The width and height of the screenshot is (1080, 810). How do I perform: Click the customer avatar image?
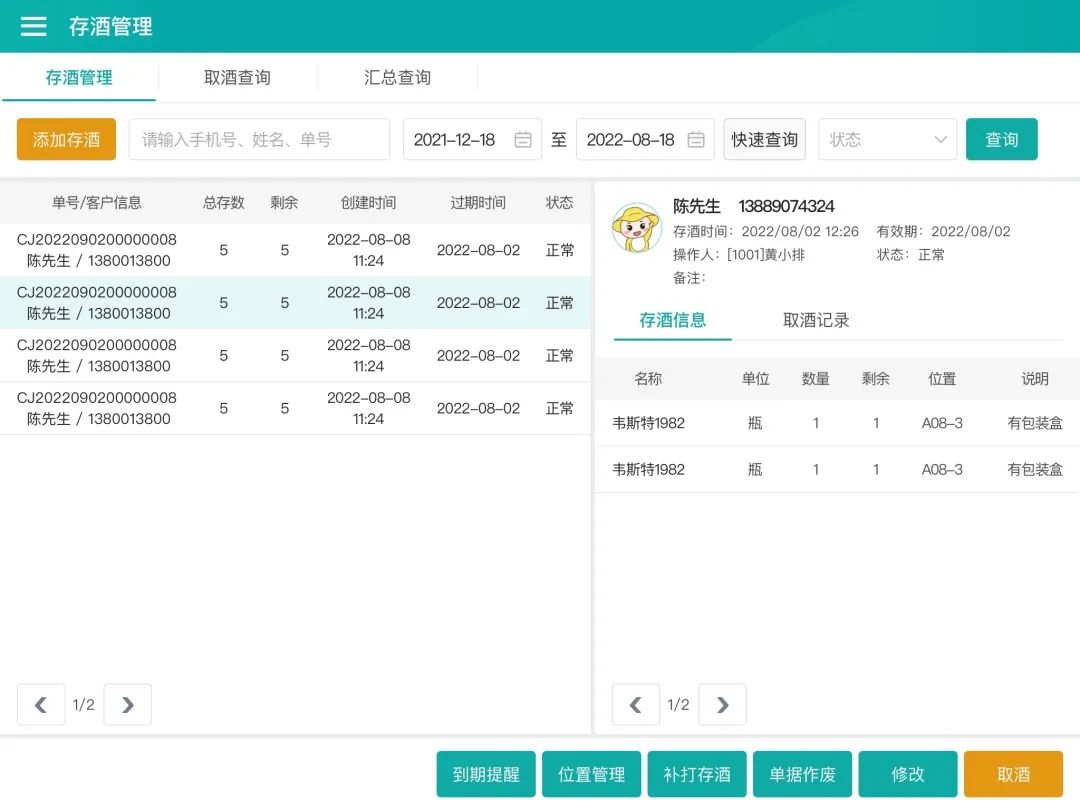(x=637, y=229)
